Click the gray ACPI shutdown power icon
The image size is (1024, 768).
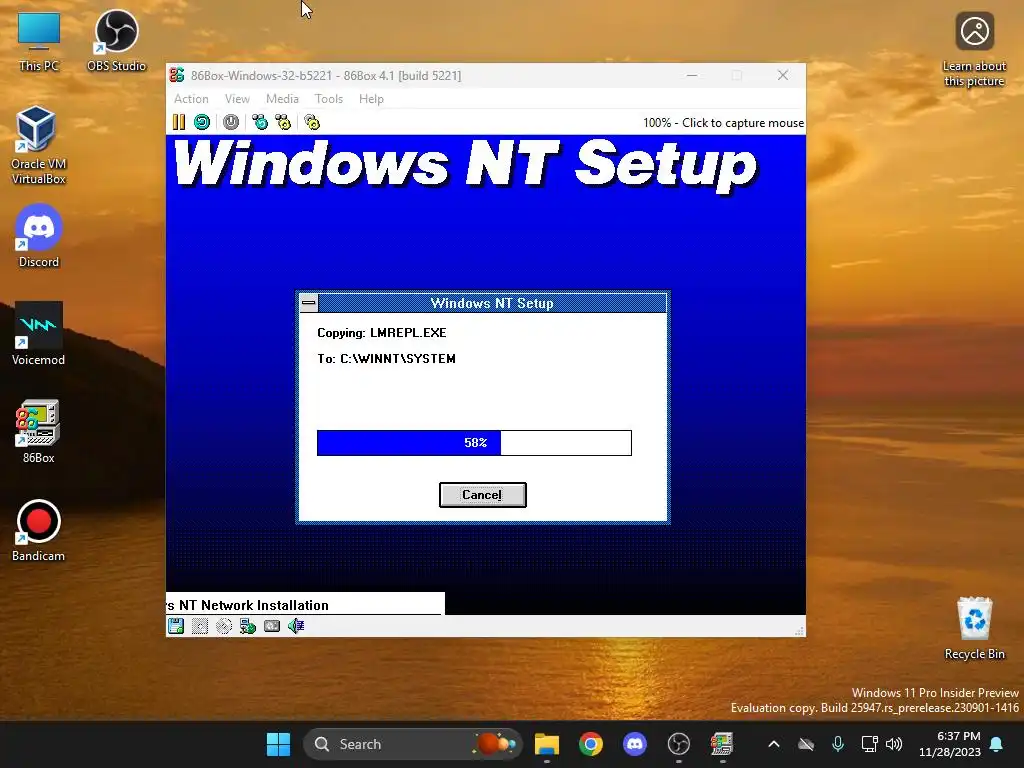(x=231, y=122)
